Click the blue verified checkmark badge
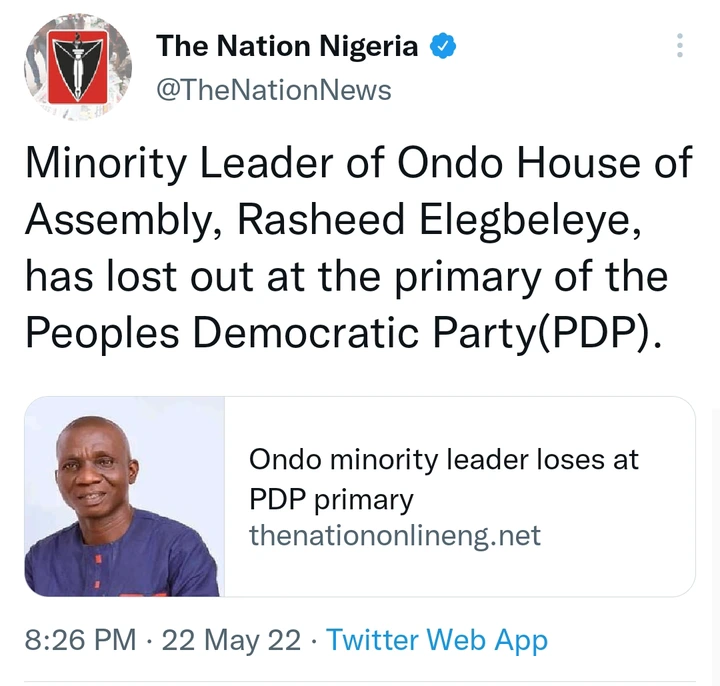 [443, 46]
